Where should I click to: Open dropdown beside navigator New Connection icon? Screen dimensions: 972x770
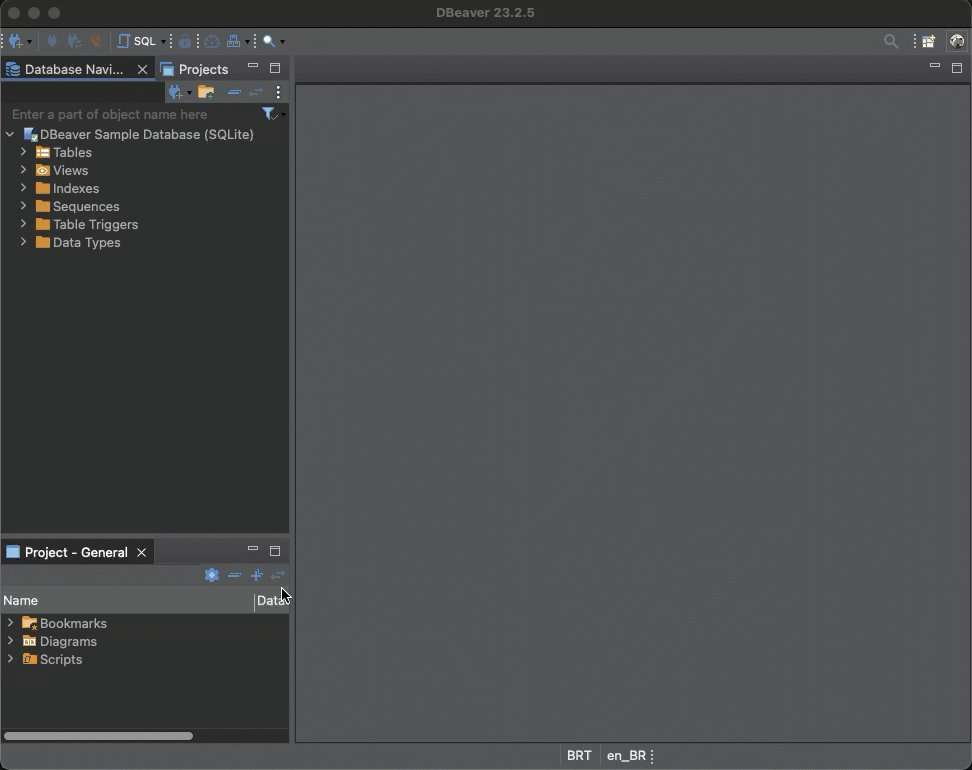coord(189,93)
